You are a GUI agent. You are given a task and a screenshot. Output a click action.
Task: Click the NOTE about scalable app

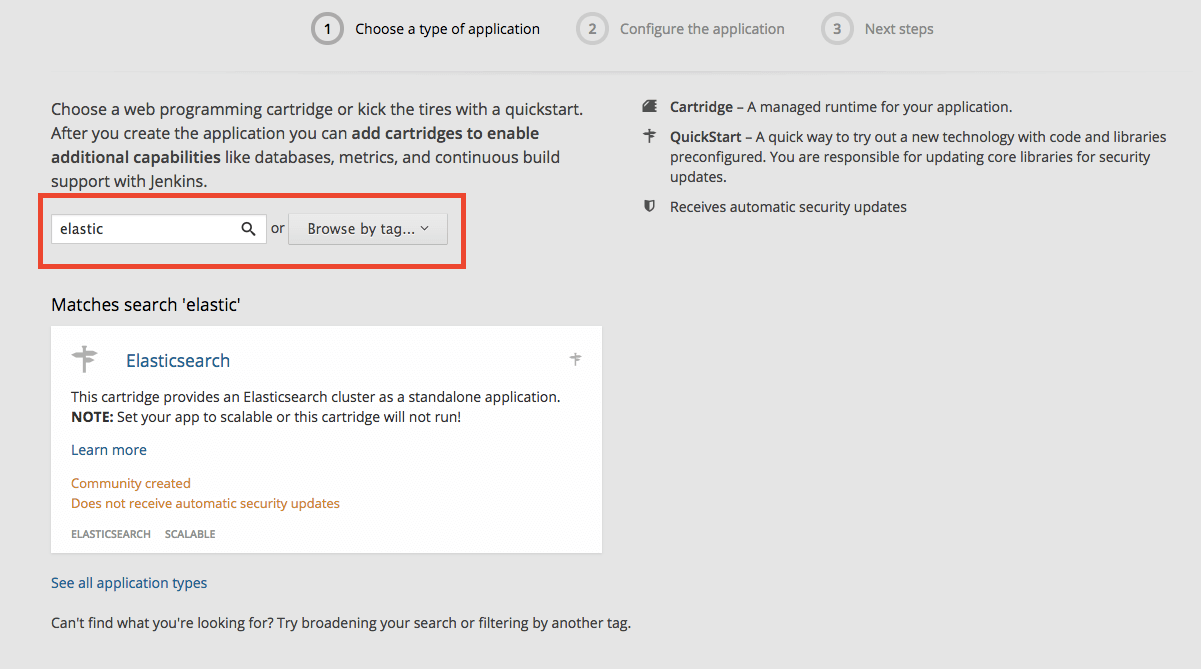point(266,417)
